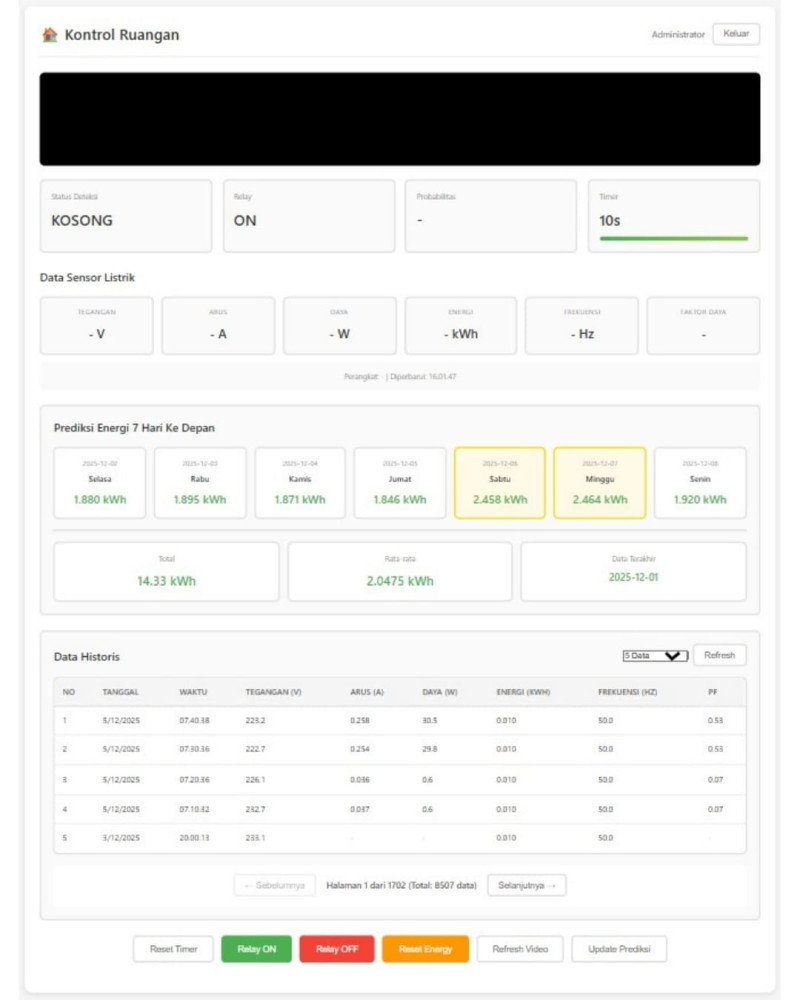Click the Reset Timer button
Viewport: 800px width, 1000px height.
pos(173,949)
